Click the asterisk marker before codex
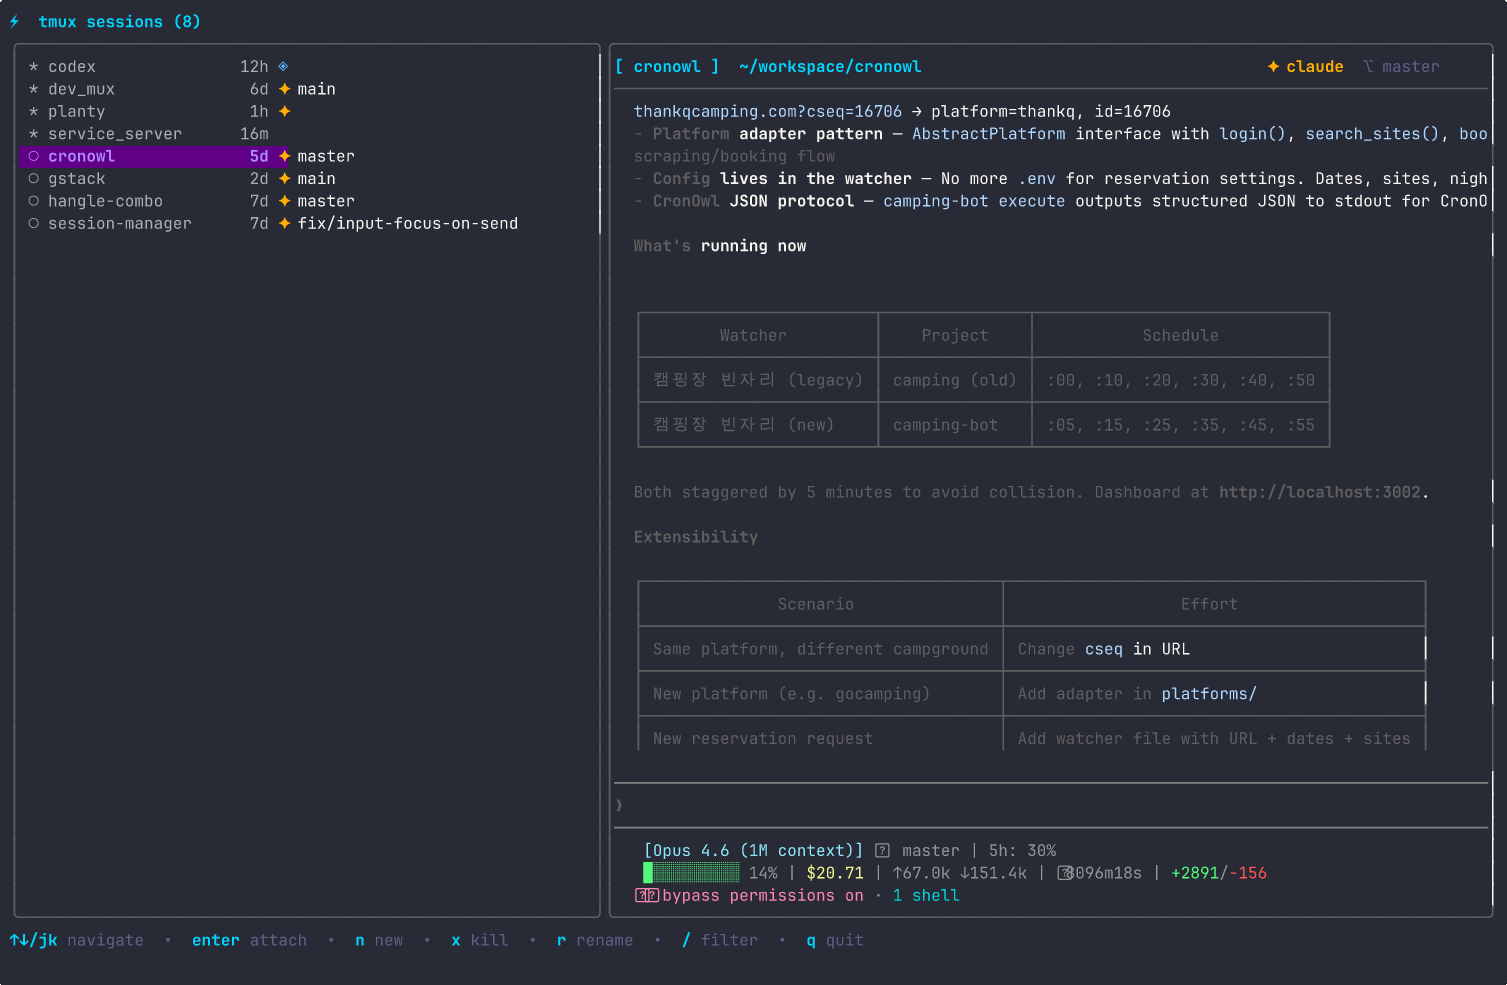This screenshot has width=1507, height=985. 33,67
